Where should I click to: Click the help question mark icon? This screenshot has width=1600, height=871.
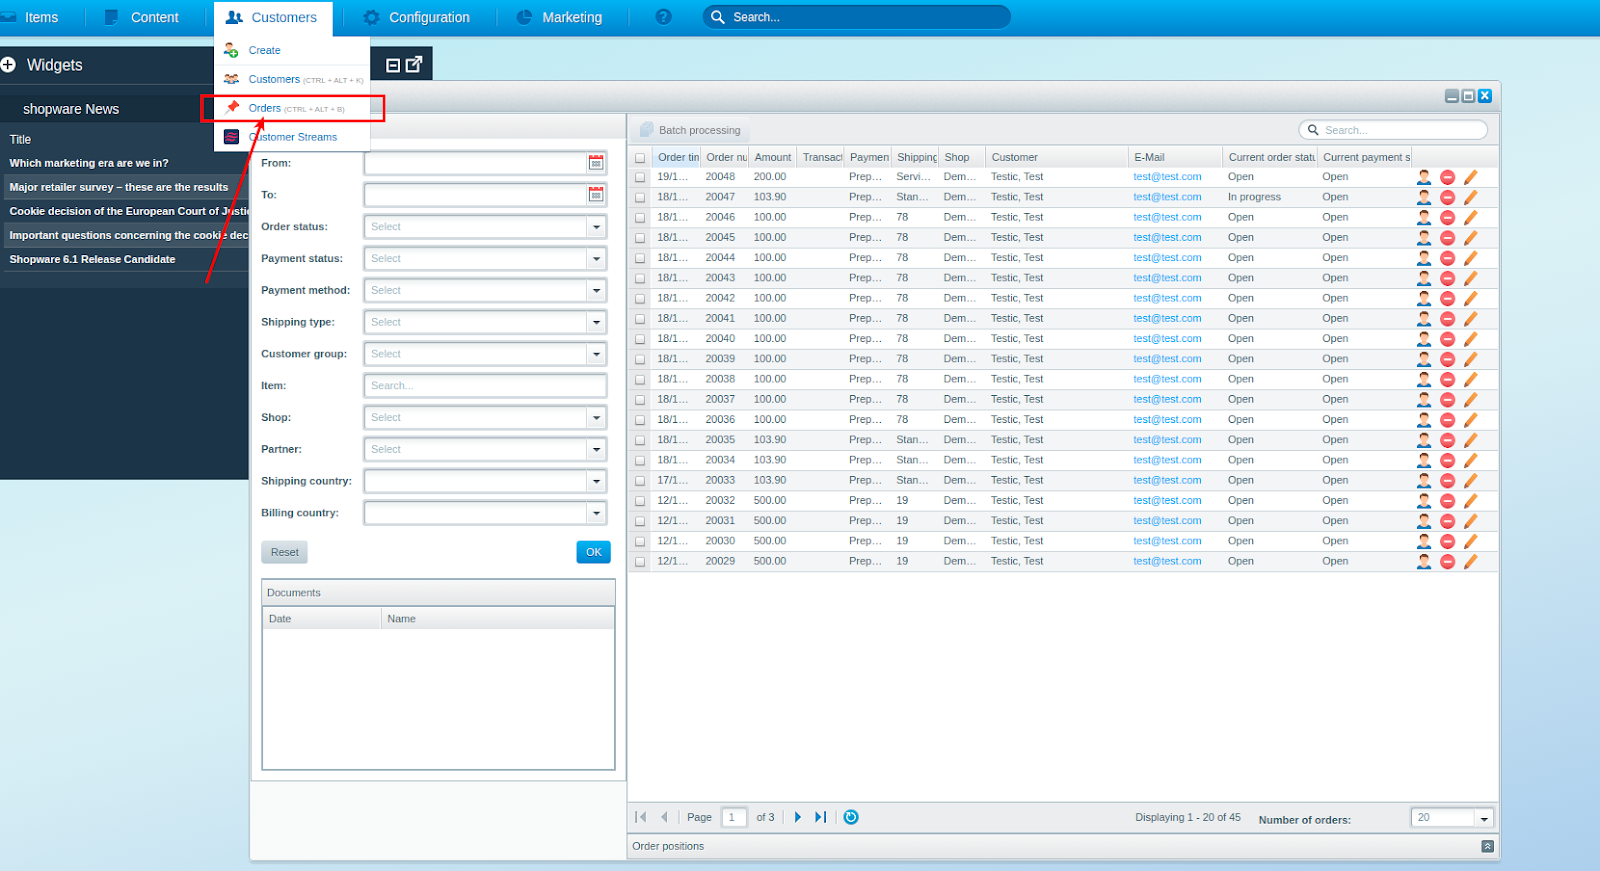click(663, 17)
